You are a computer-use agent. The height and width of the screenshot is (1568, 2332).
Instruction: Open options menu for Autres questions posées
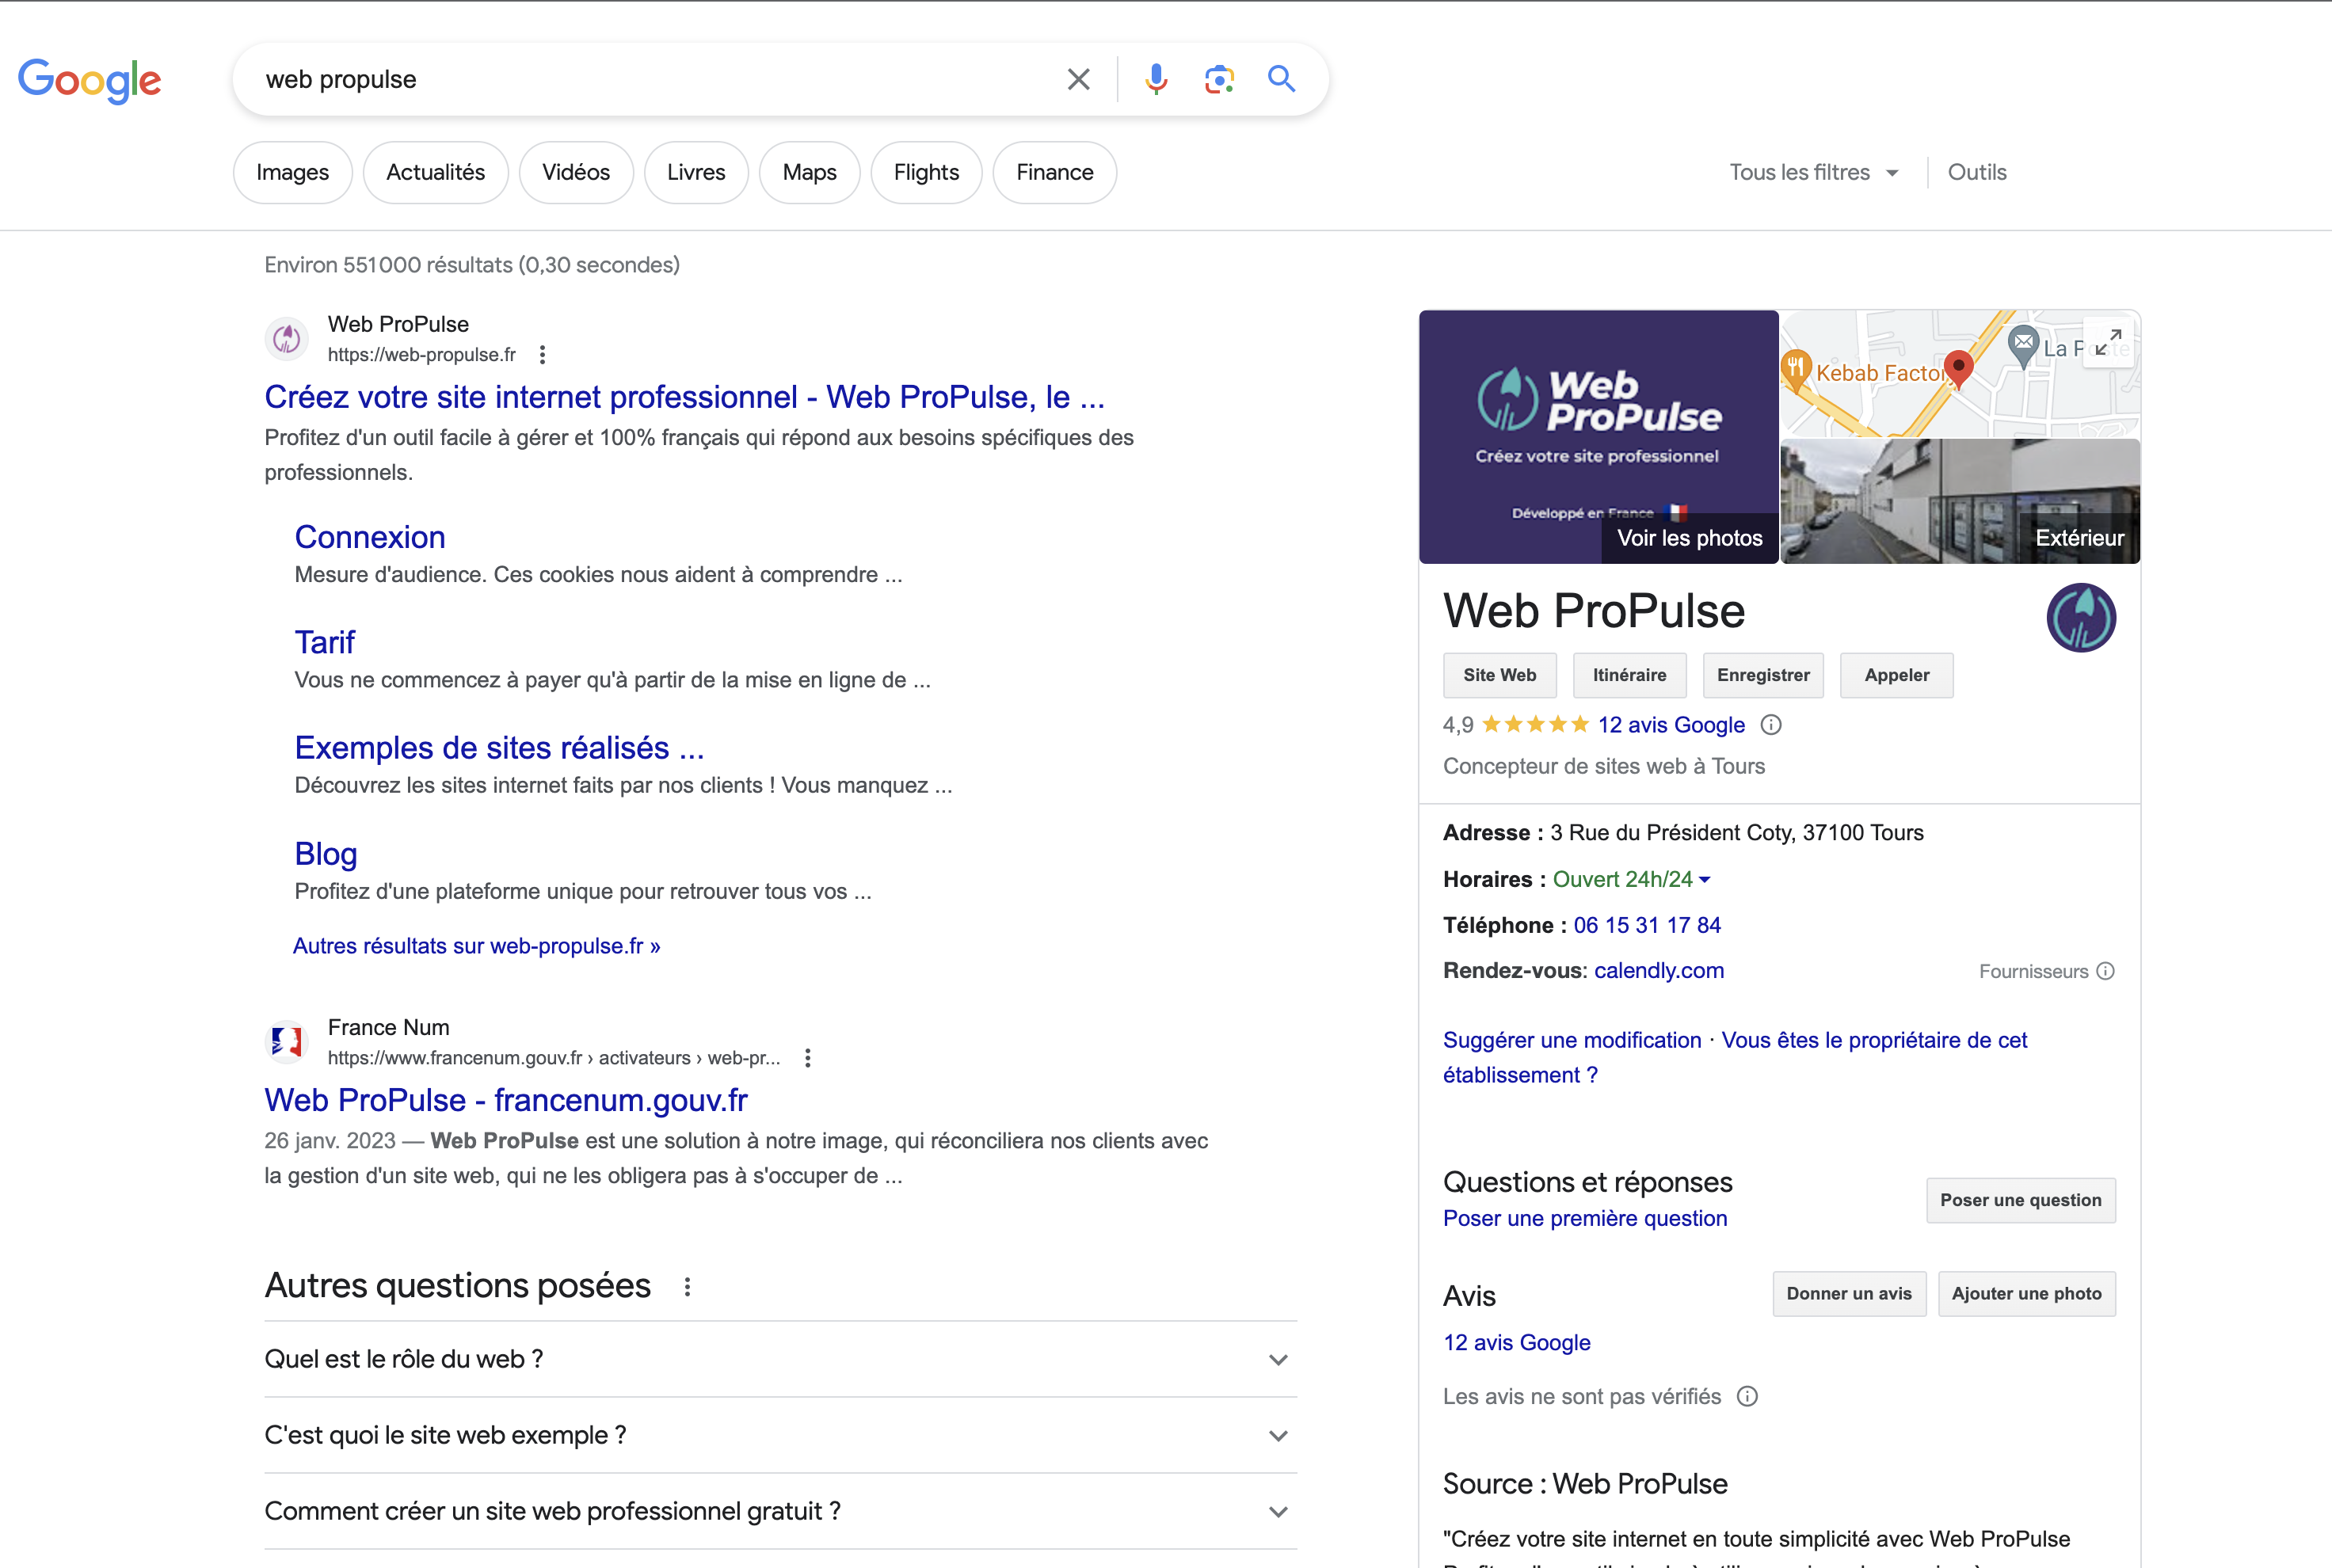[x=687, y=1287]
